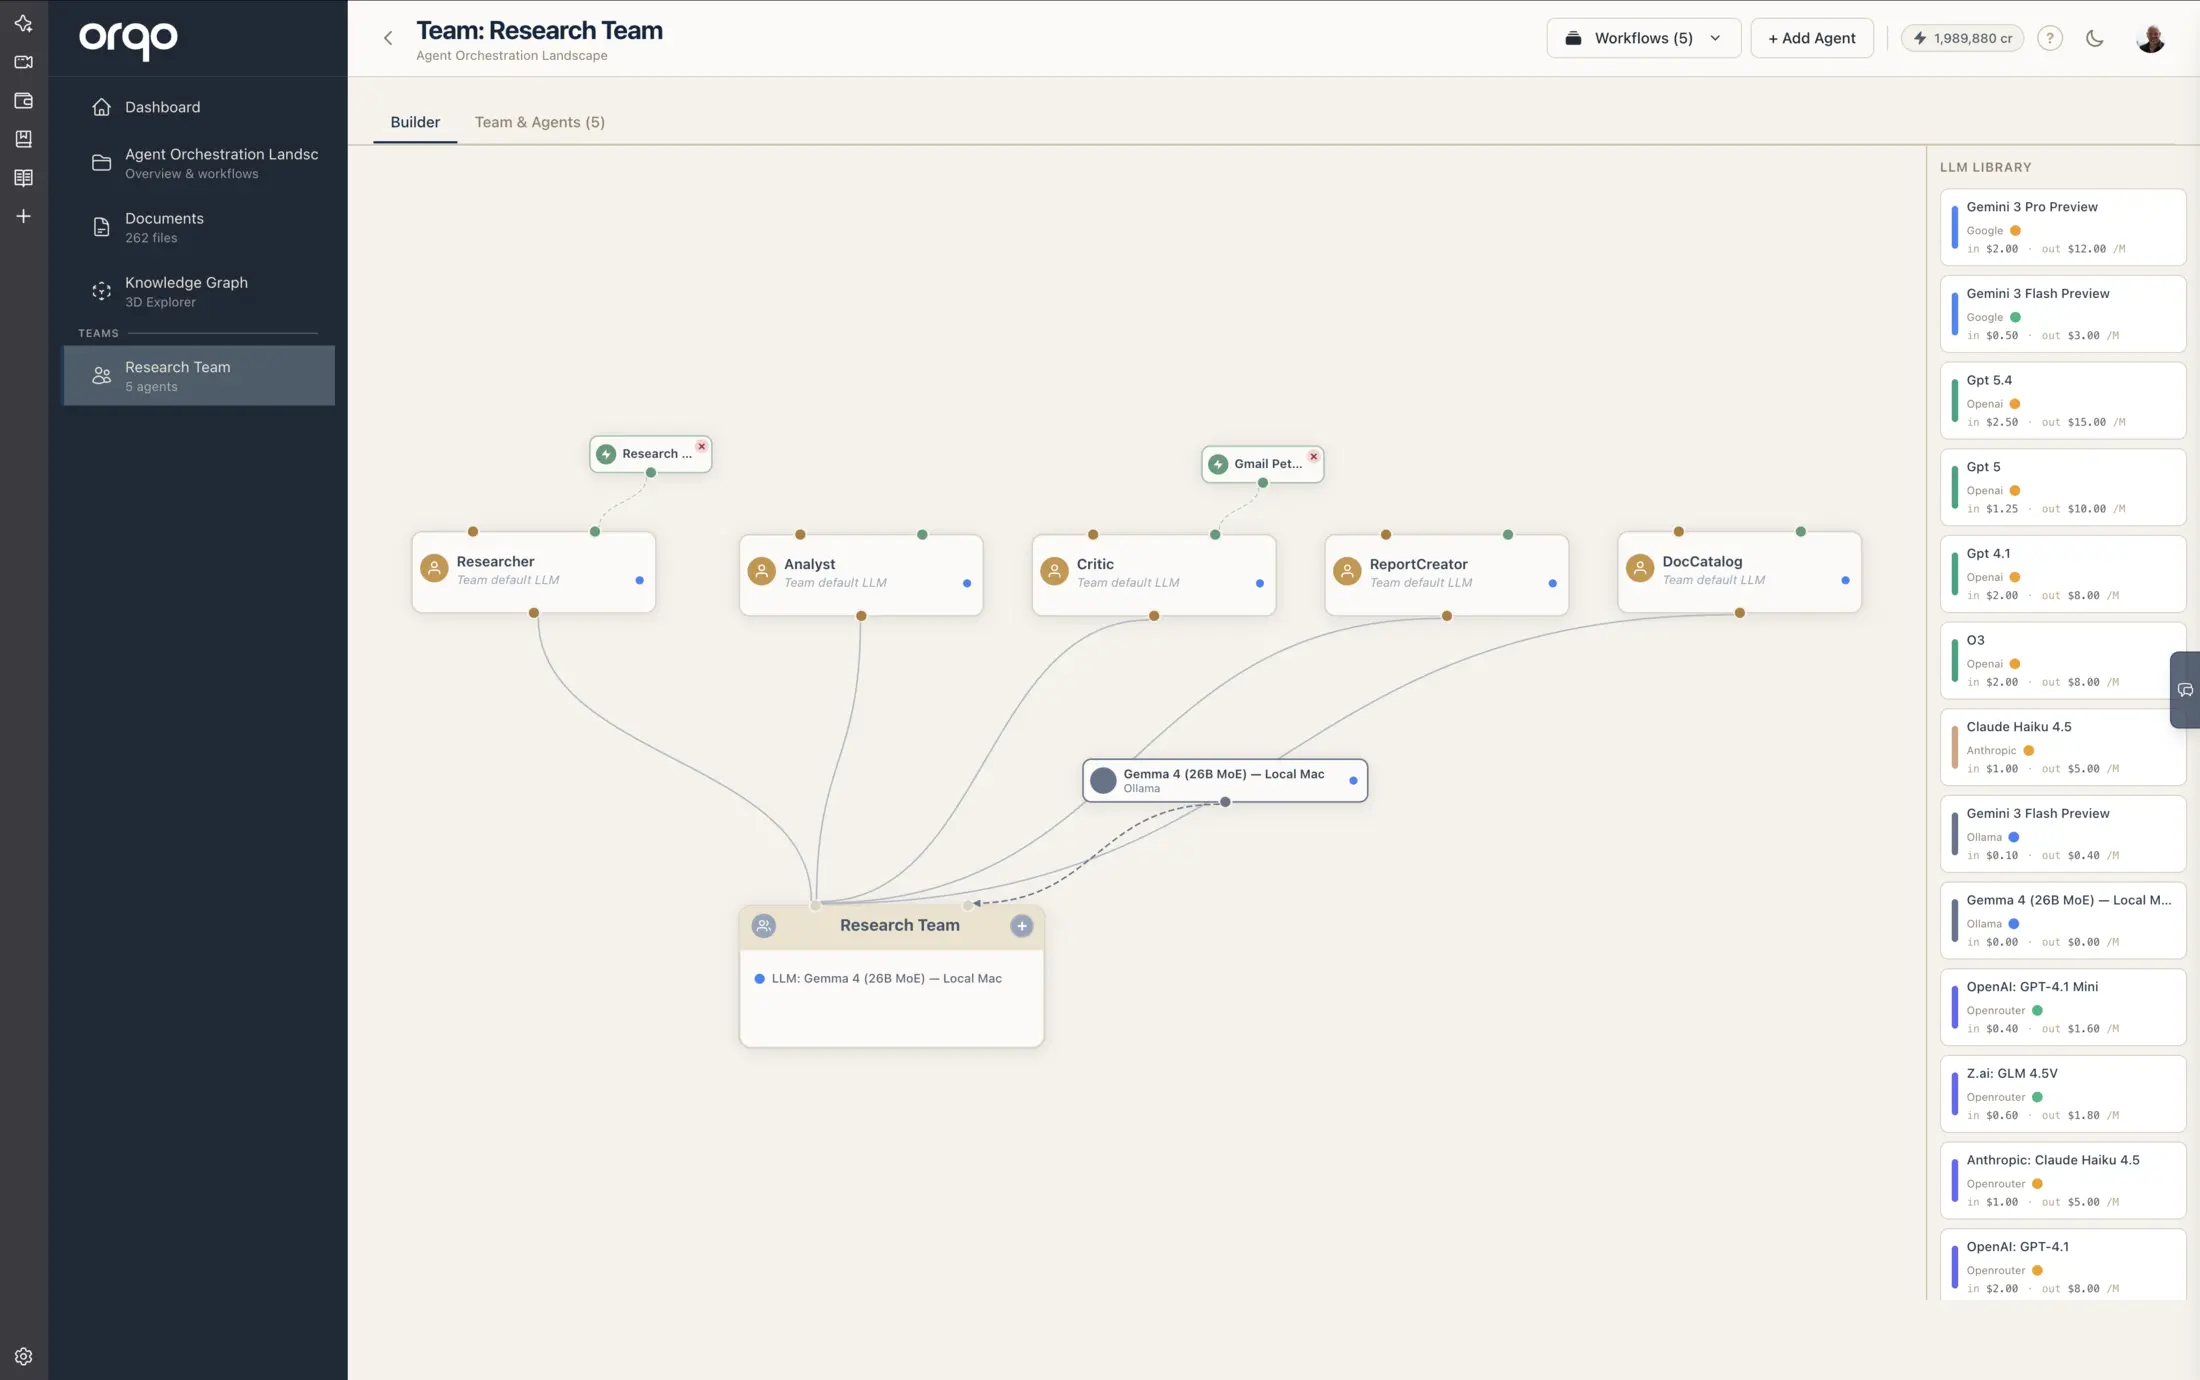The width and height of the screenshot is (2200, 1380).
Task: Click the bottom connector of Critic node
Action: (1154, 616)
